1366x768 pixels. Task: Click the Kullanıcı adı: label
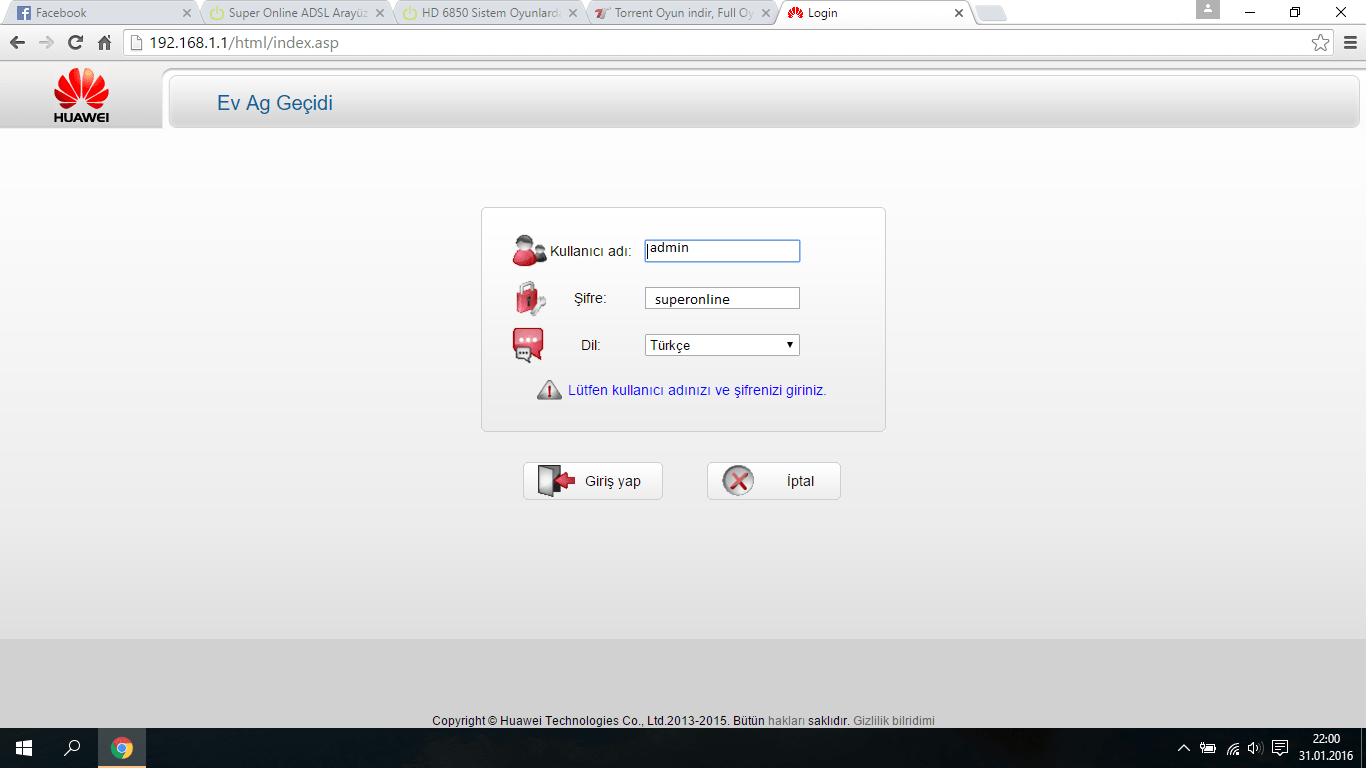click(x=591, y=251)
